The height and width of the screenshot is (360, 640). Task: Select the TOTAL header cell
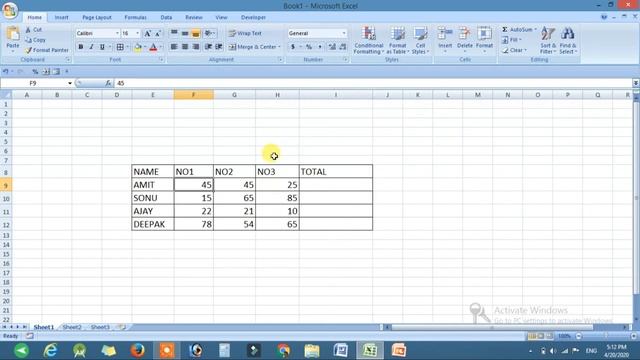click(336, 171)
